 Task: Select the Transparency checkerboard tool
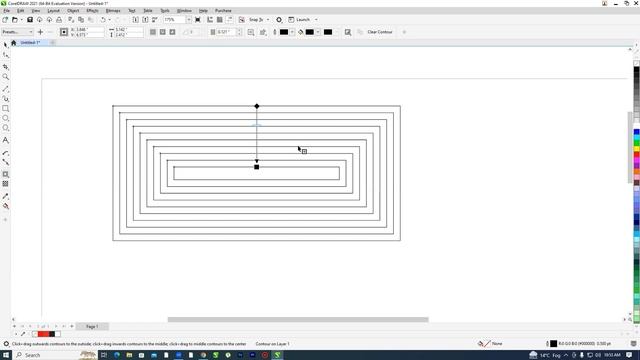[5, 184]
